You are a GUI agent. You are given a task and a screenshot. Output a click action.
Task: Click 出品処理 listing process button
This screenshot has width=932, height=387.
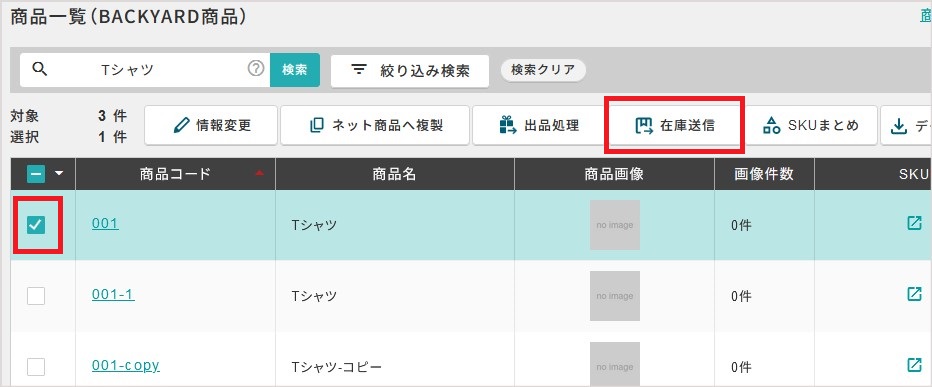tap(539, 125)
